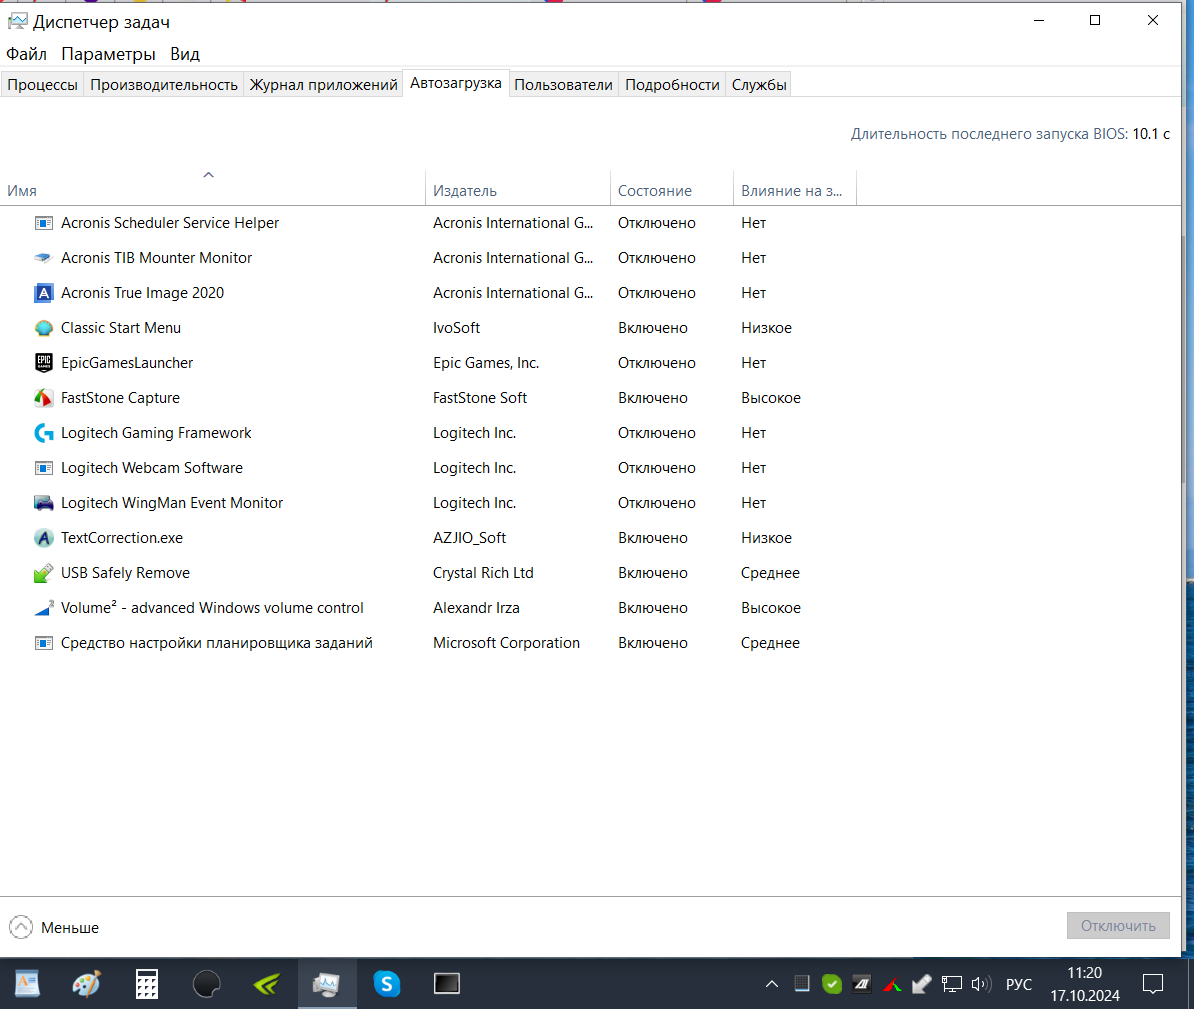Click publisher Microsoft Corporation
The height and width of the screenshot is (1009, 1194).
506,643
